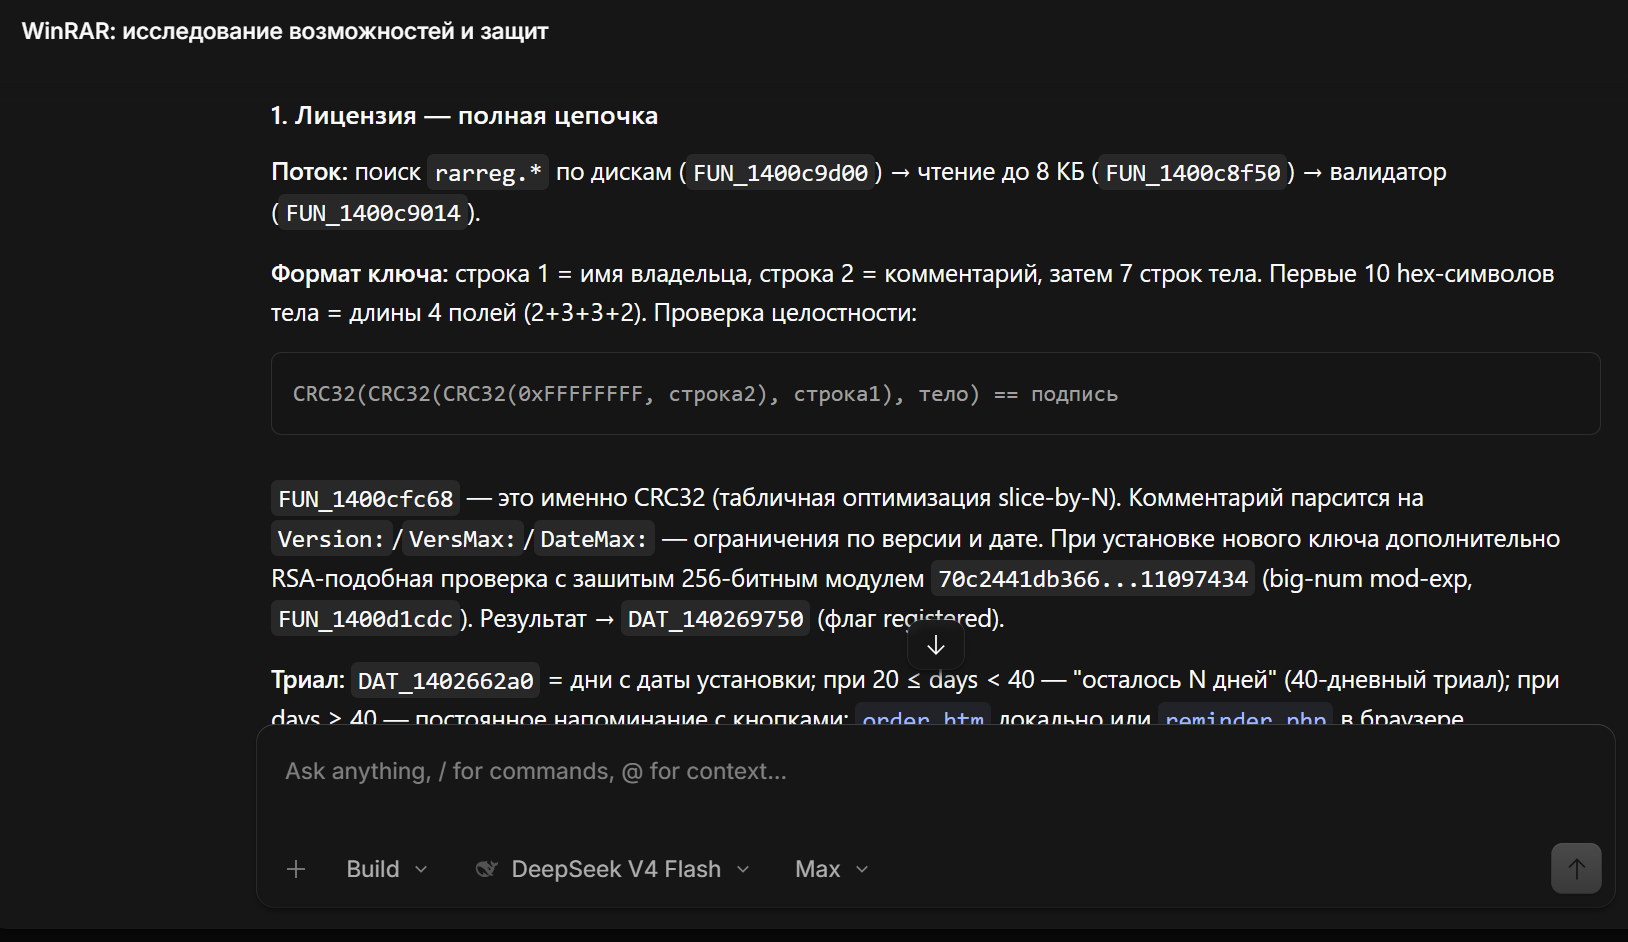The width and height of the screenshot is (1628, 942).
Task: Expand the DeepSeek V4 Flash model selector
Action: pyautogui.click(x=614, y=869)
